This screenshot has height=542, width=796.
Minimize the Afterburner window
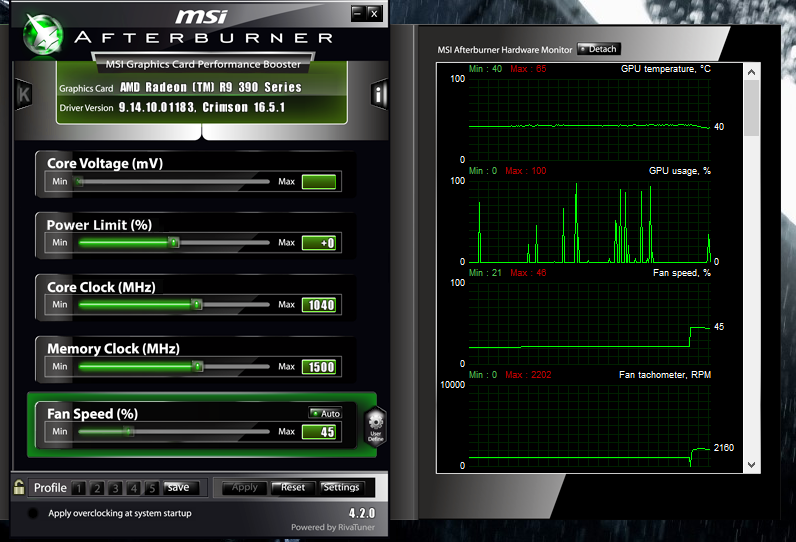[358, 13]
